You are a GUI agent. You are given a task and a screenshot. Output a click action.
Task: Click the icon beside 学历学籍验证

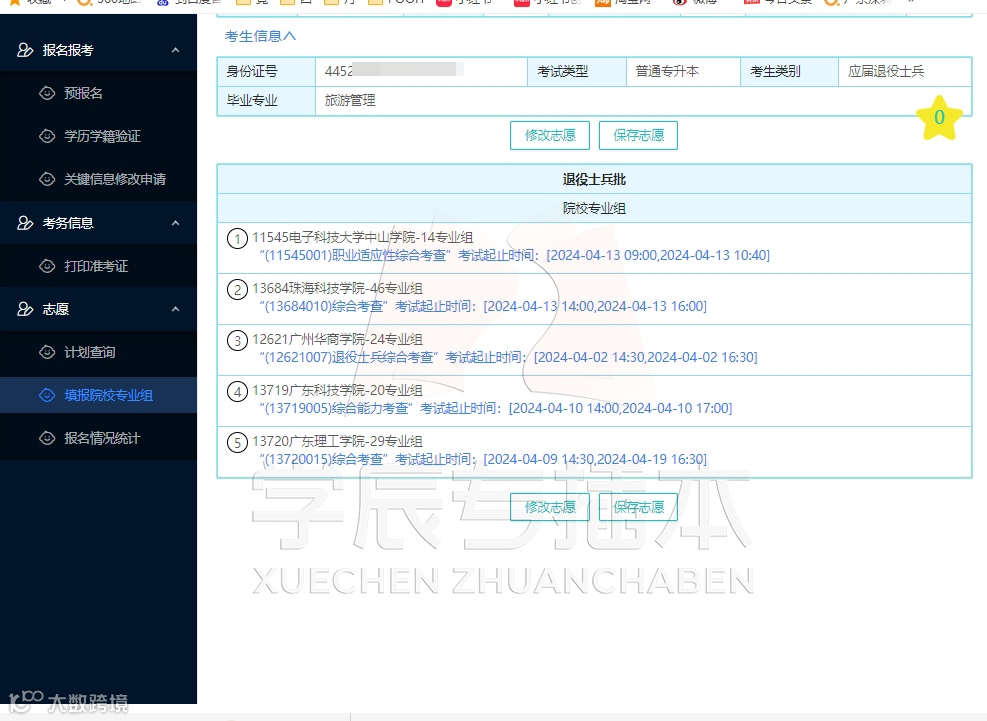pos(47,136)
